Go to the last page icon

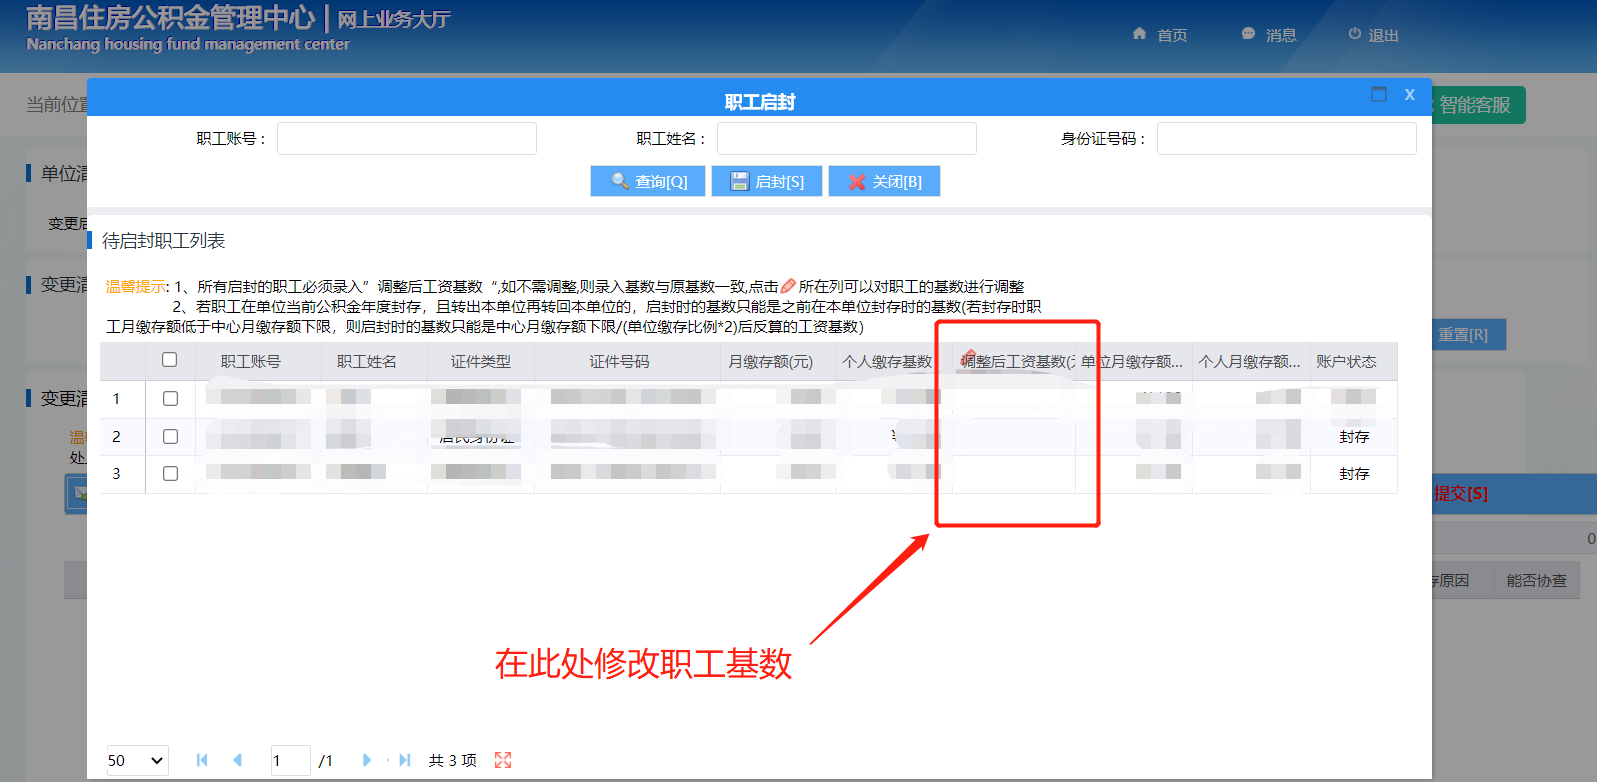tap(404, 760)
